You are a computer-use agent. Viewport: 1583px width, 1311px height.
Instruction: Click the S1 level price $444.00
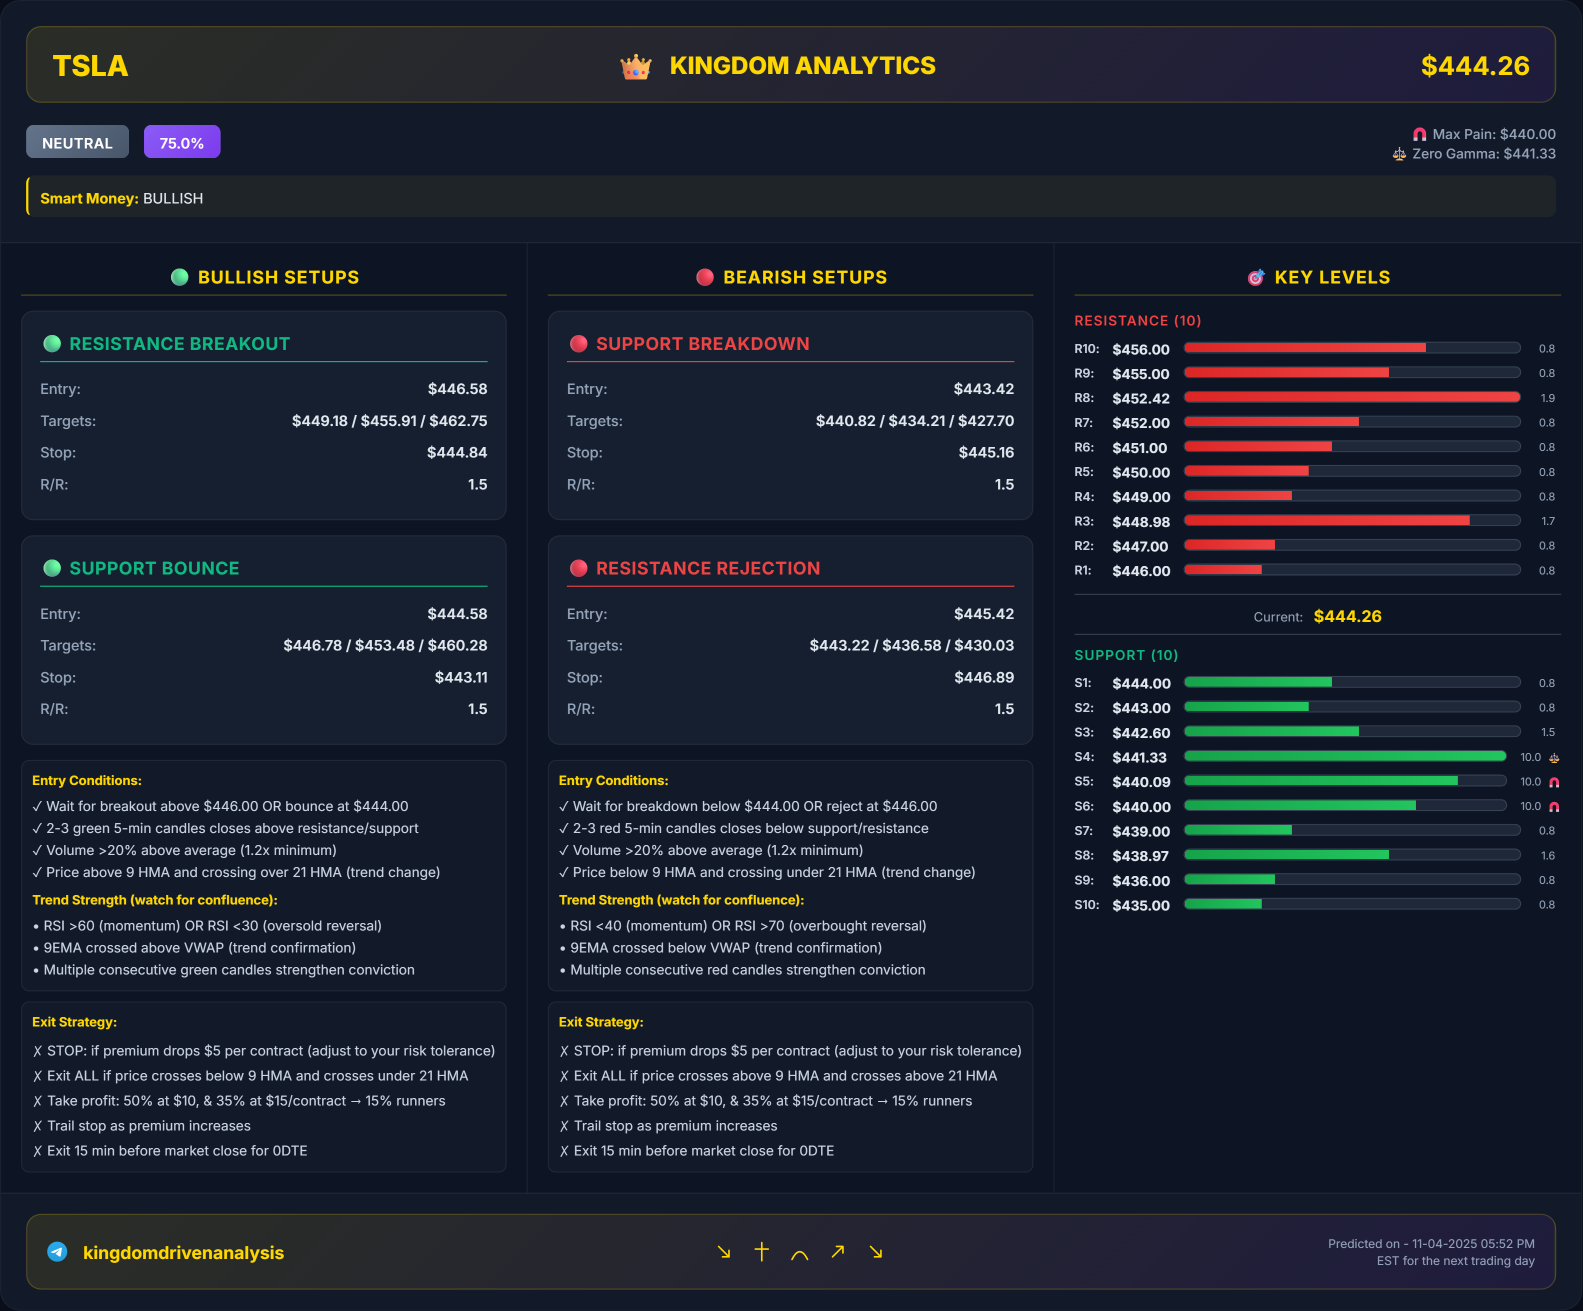point(1141,684)
